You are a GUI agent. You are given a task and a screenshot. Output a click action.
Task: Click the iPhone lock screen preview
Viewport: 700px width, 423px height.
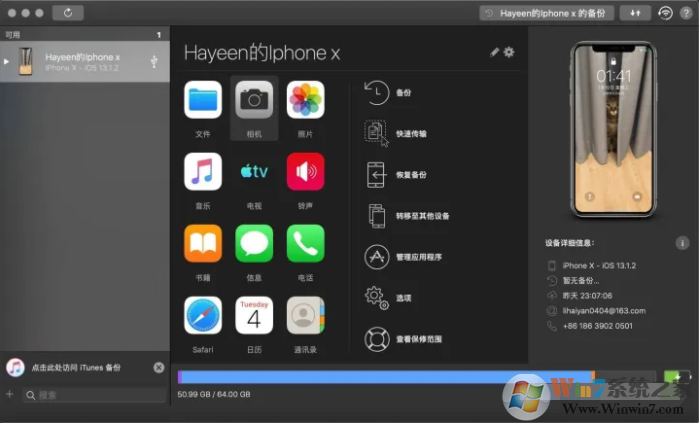point(613,129)
